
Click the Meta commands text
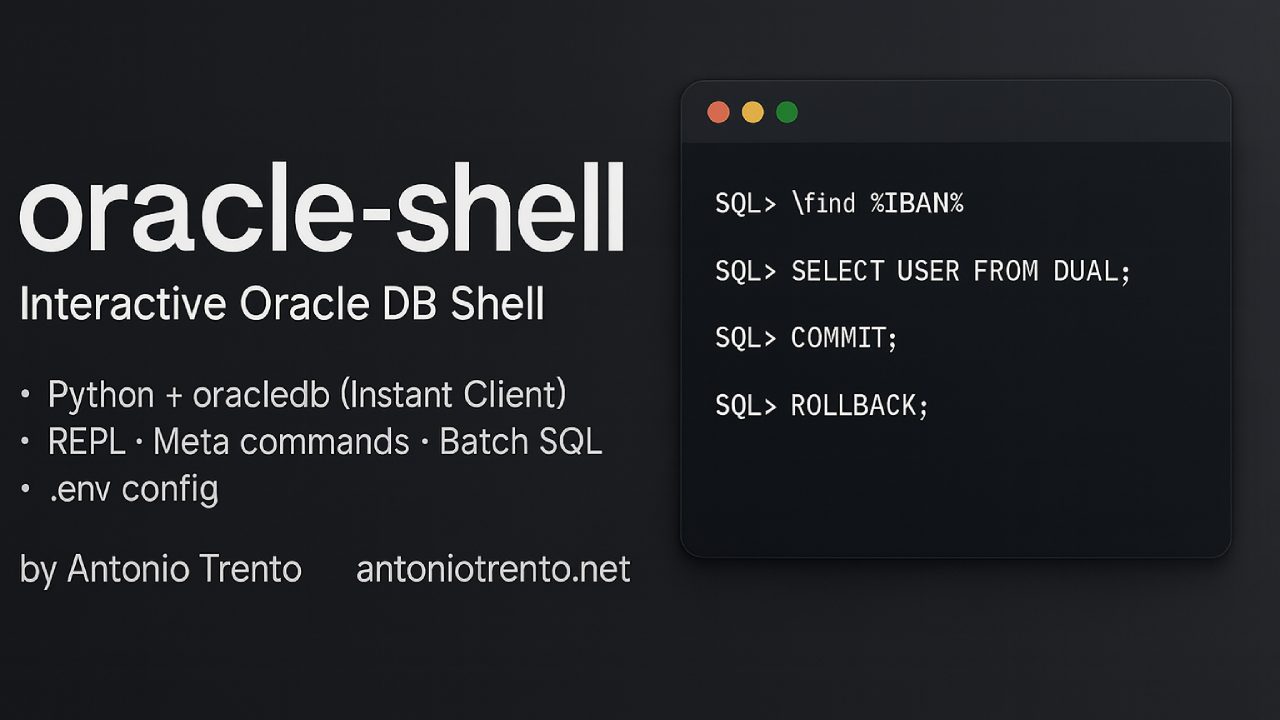click(281, 441)
